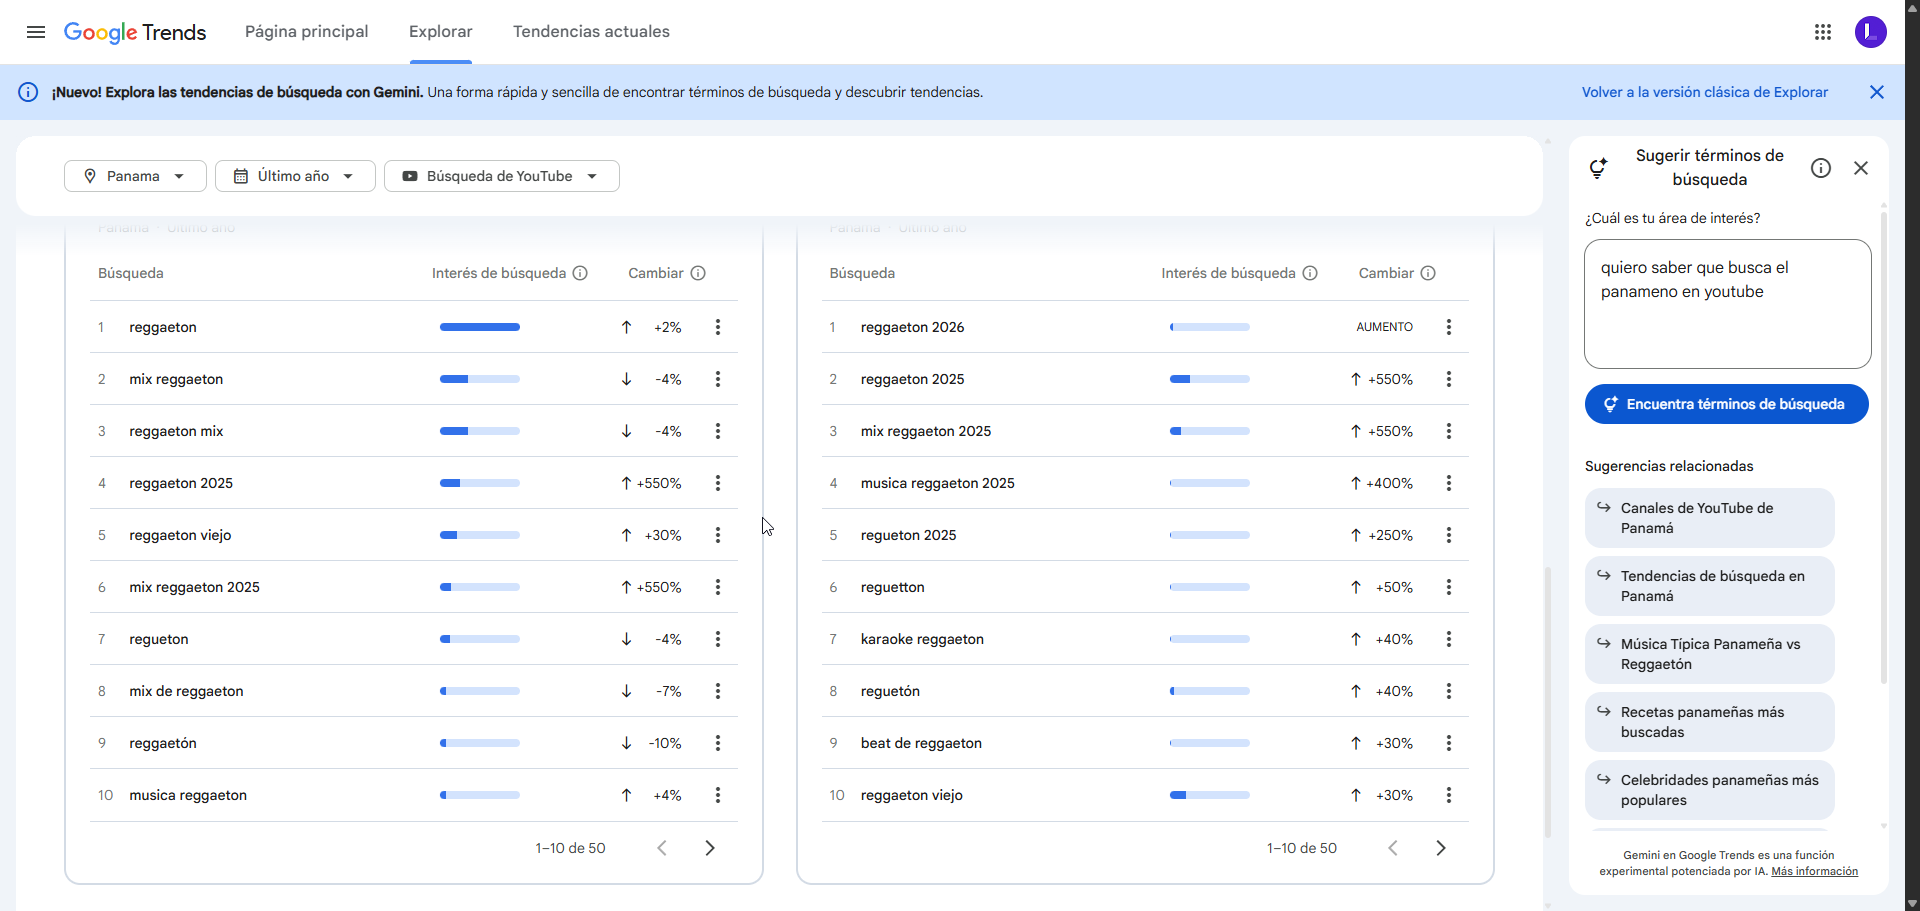Click the reggaeton viejo term in right table
The image size is (1920, 911).
[x=912, y=795]
